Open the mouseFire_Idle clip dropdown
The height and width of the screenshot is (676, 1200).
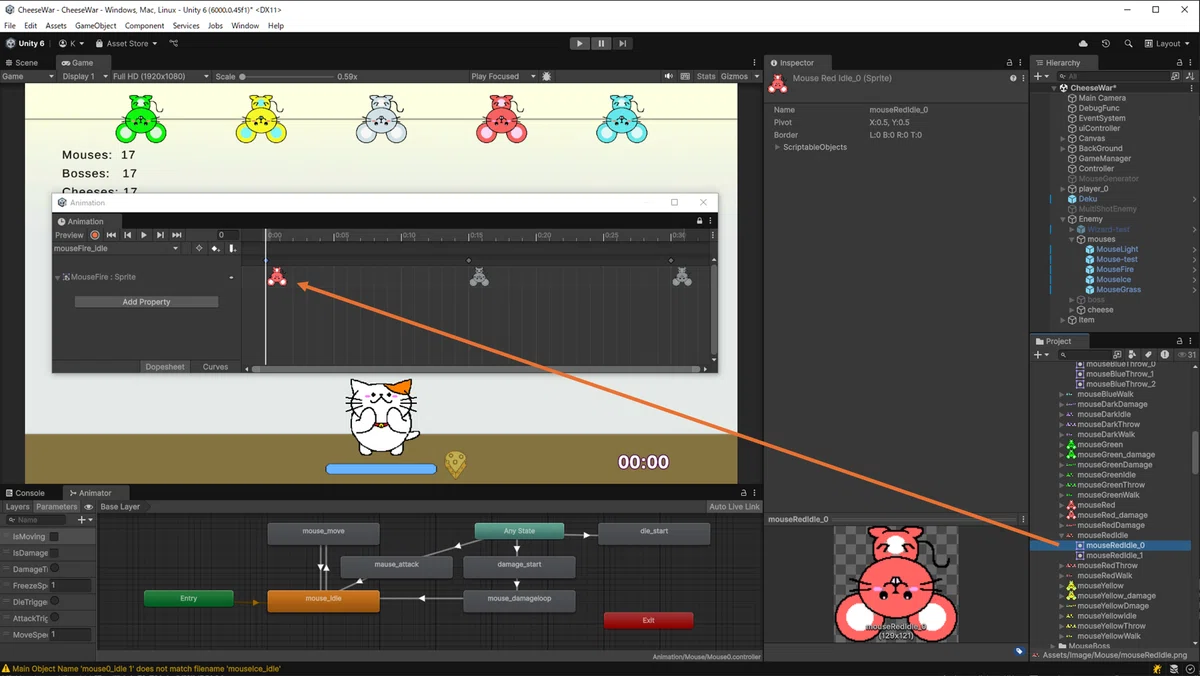(x=116, y=248)
